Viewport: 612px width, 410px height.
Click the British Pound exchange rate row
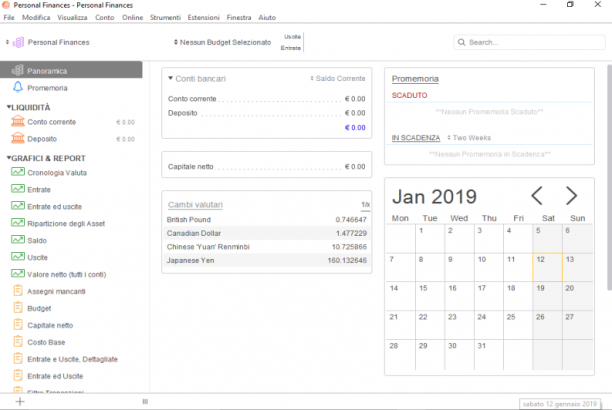click(267, 219)
